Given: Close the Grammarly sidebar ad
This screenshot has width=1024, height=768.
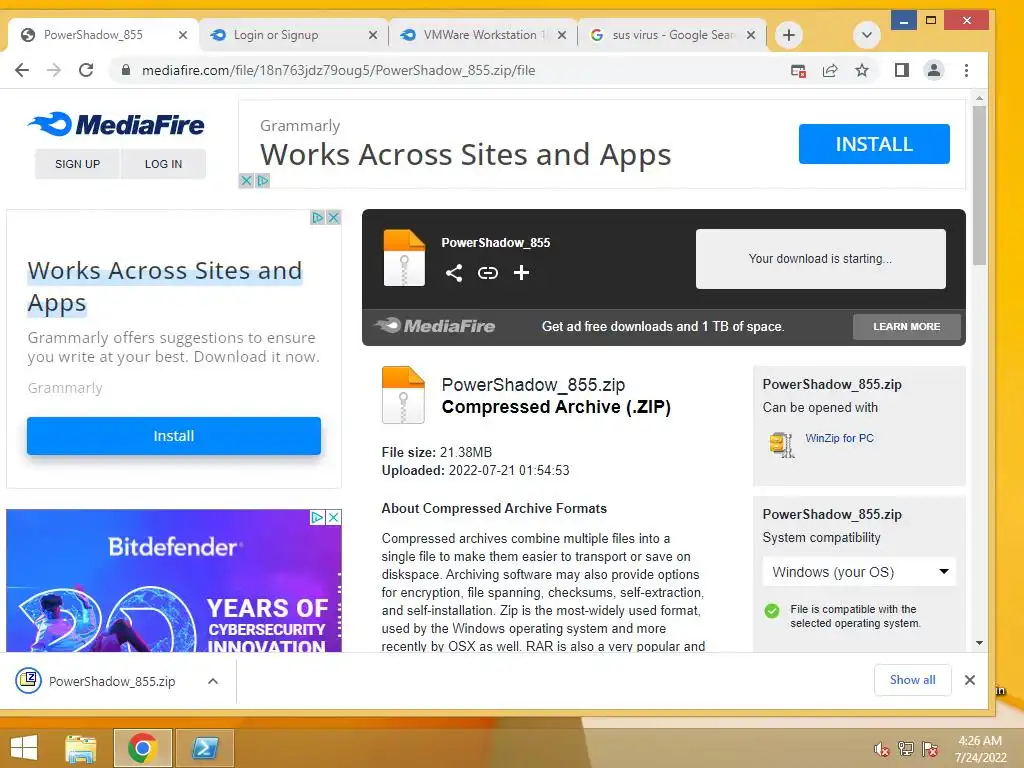Looking at the screenshot, I should point(333,217).
